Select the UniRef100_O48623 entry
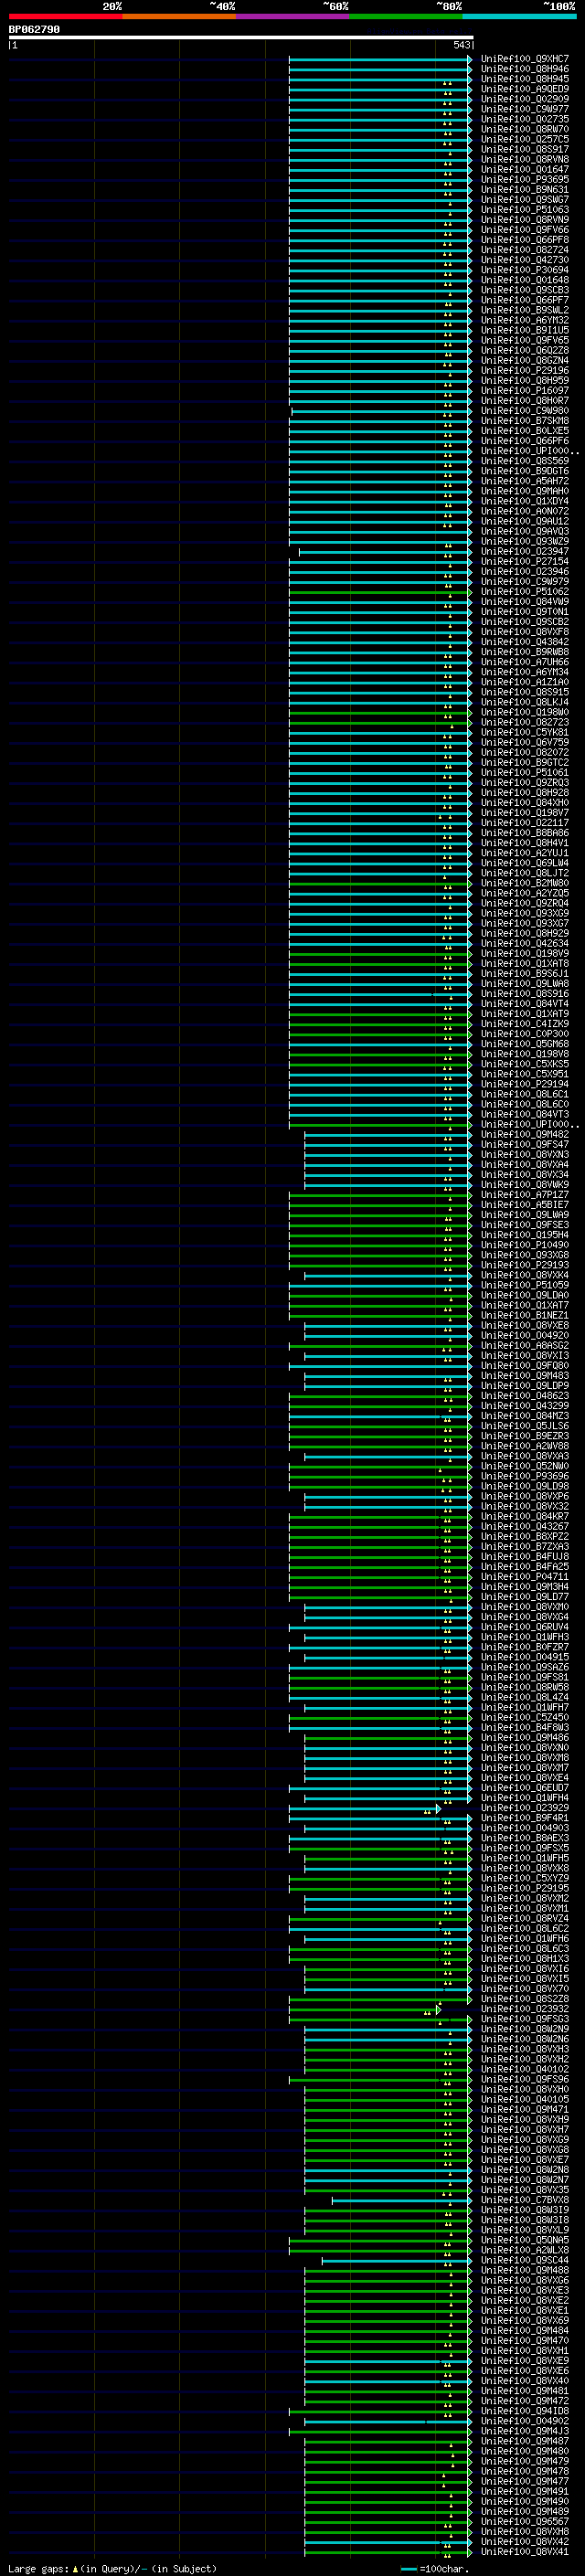Screen dimensions: 585x2576 (525, 1396)
